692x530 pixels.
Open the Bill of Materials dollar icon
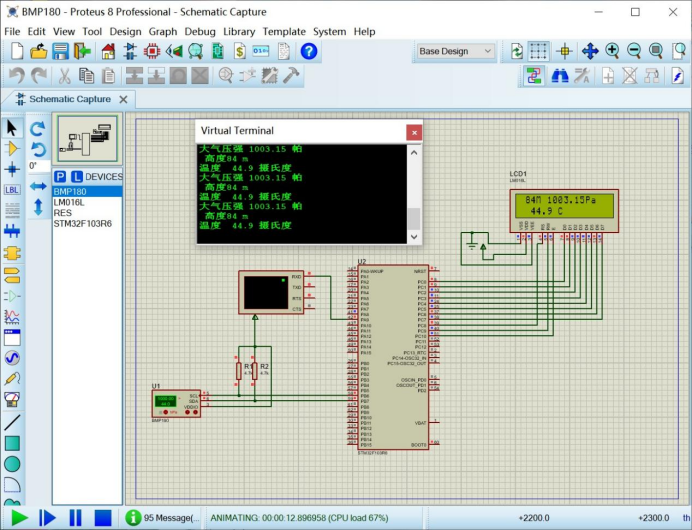[x=239, y=51]
